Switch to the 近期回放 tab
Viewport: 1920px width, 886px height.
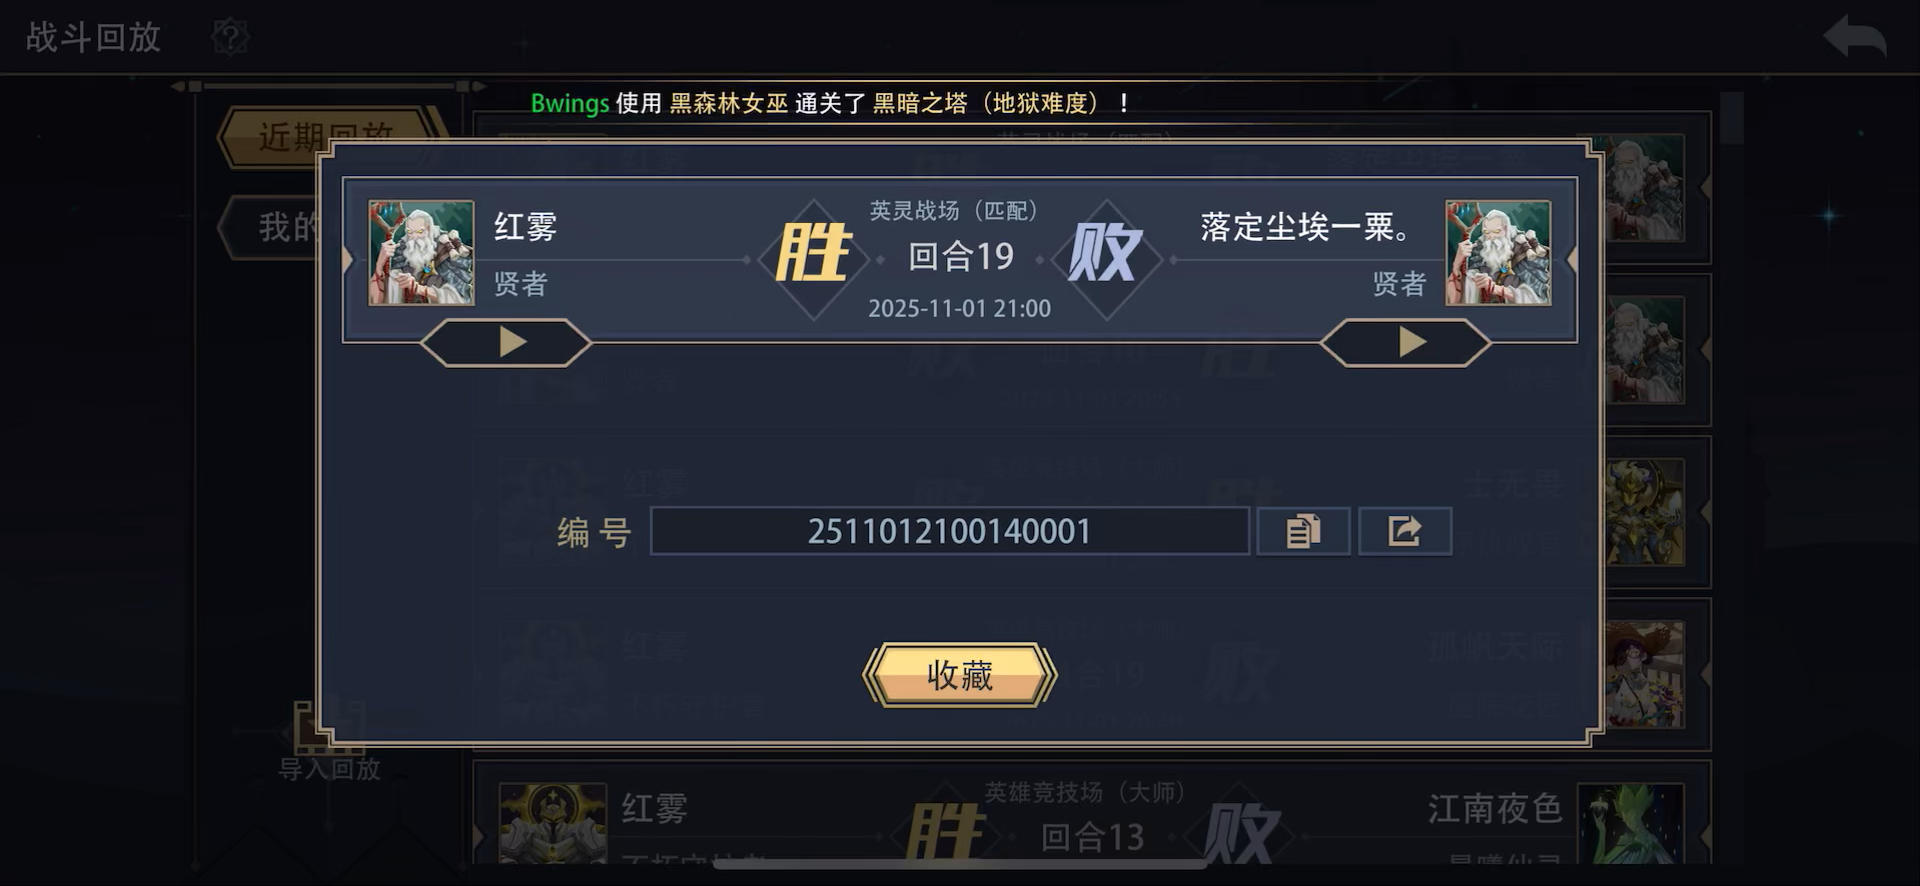(x=328, y=137)
